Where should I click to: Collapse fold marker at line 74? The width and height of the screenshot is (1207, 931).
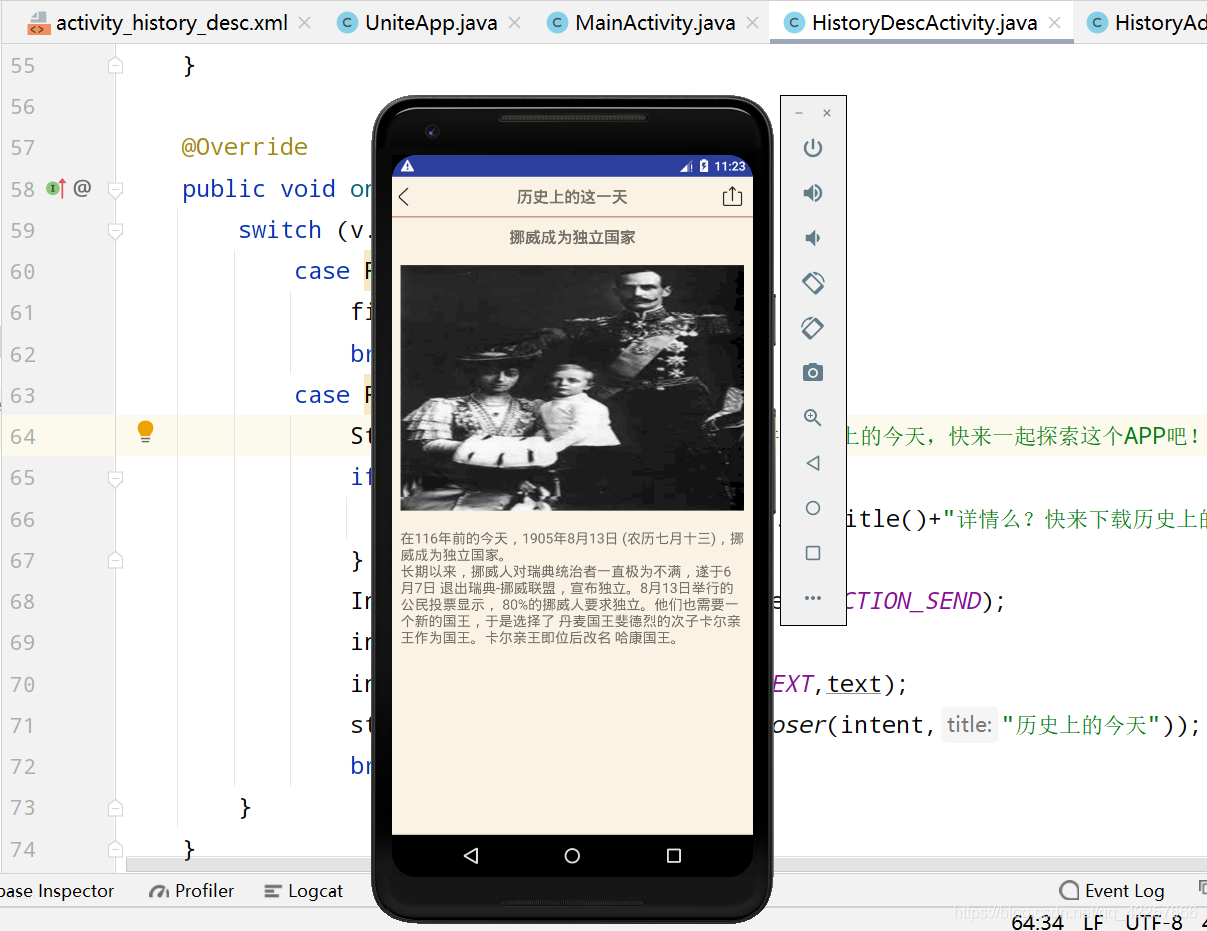(115, 849)
